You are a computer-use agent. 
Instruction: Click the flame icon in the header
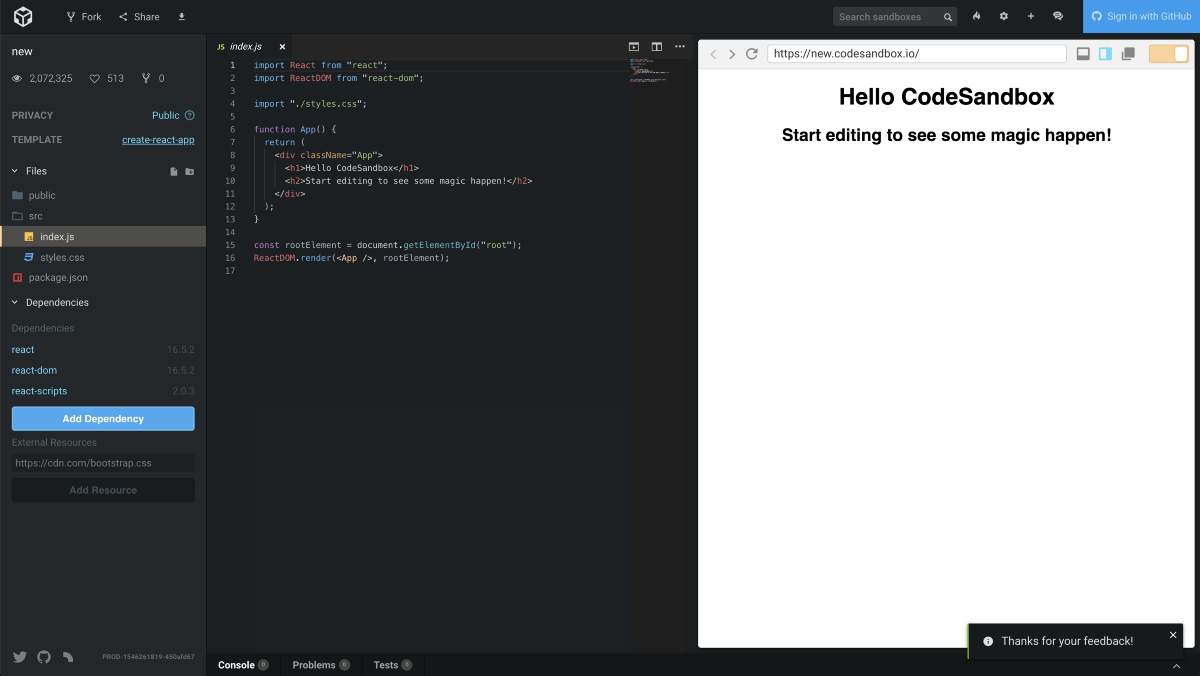(977, 17)
